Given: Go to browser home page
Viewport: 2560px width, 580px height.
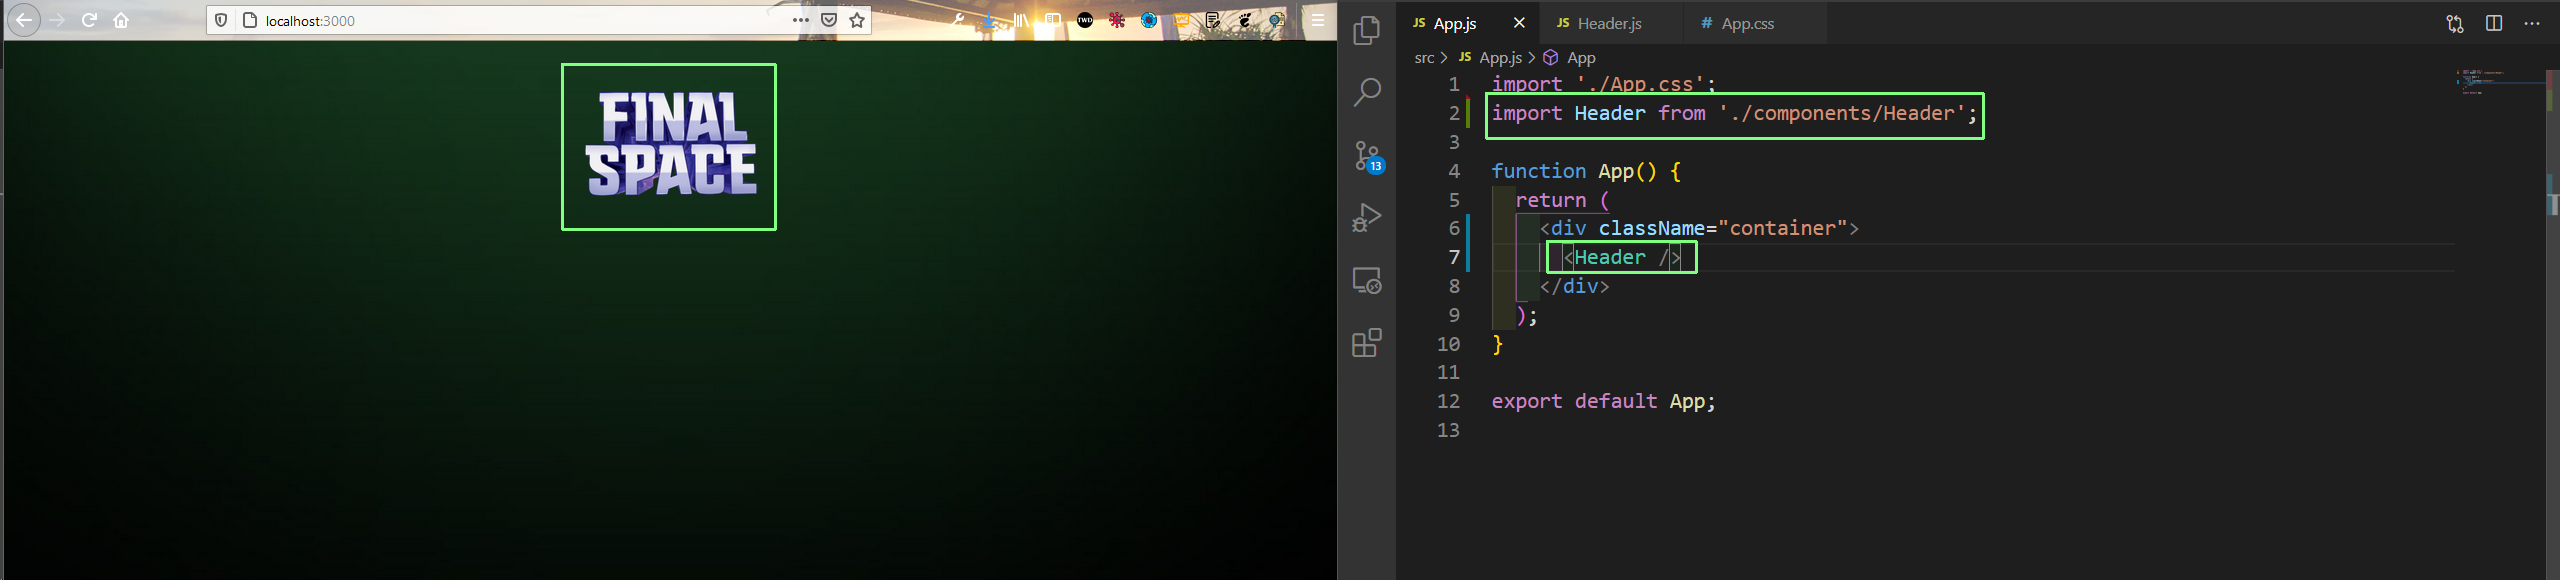Looking at the screenshot, I should click(x=121, y=20).
